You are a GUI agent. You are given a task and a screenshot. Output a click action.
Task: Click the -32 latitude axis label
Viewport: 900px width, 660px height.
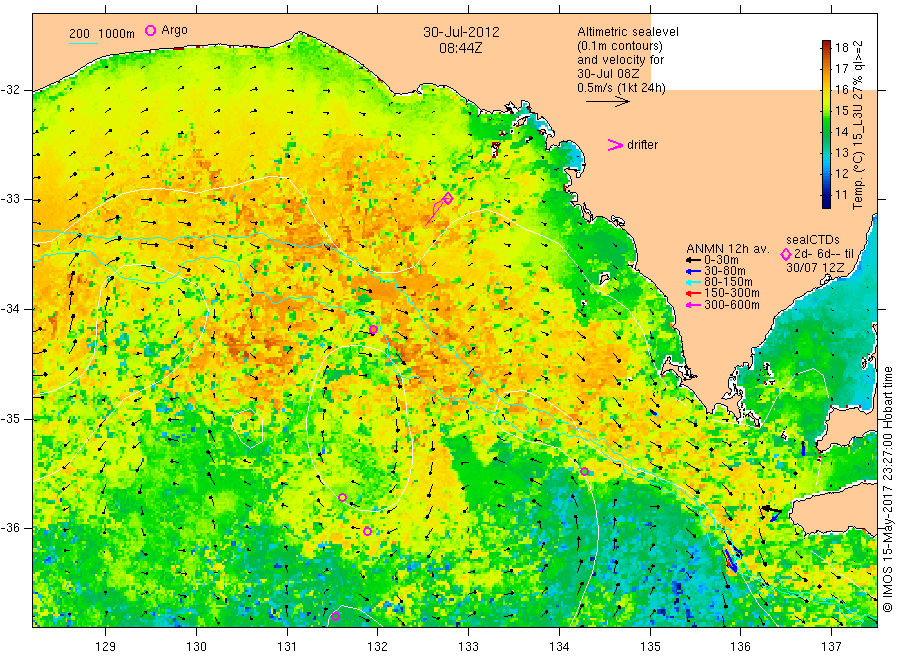point(10,90)
